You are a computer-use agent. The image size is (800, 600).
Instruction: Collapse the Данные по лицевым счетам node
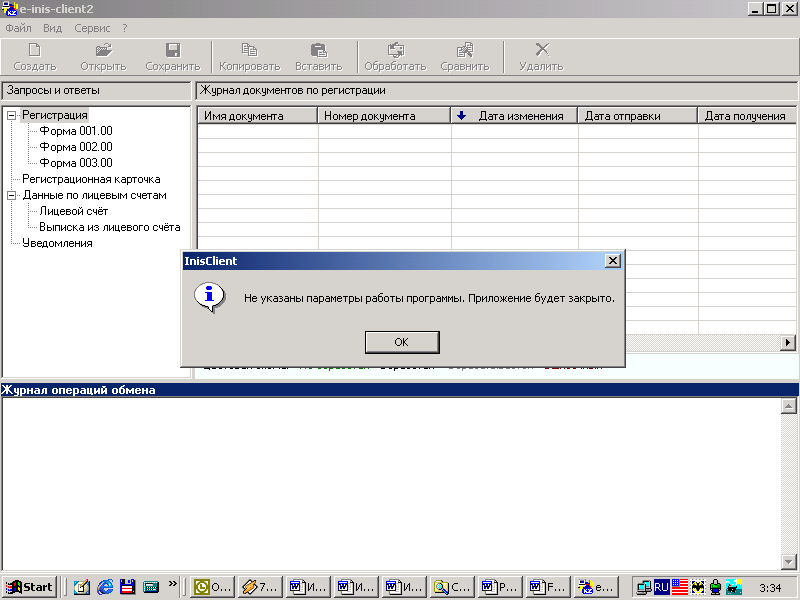tap(11, 195)
